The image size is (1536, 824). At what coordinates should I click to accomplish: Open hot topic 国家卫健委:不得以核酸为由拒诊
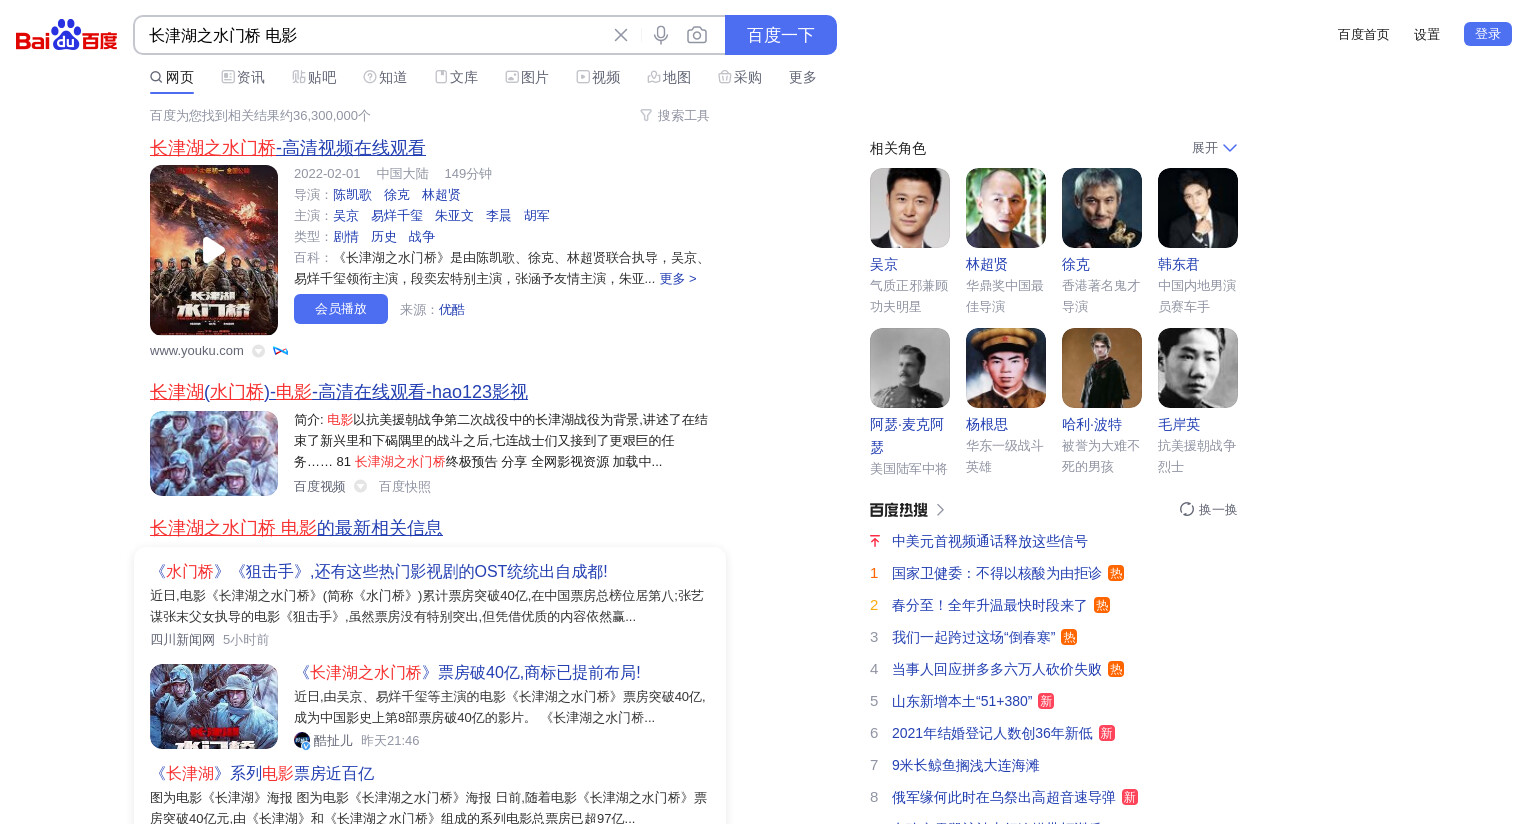(x=997, y=573)
